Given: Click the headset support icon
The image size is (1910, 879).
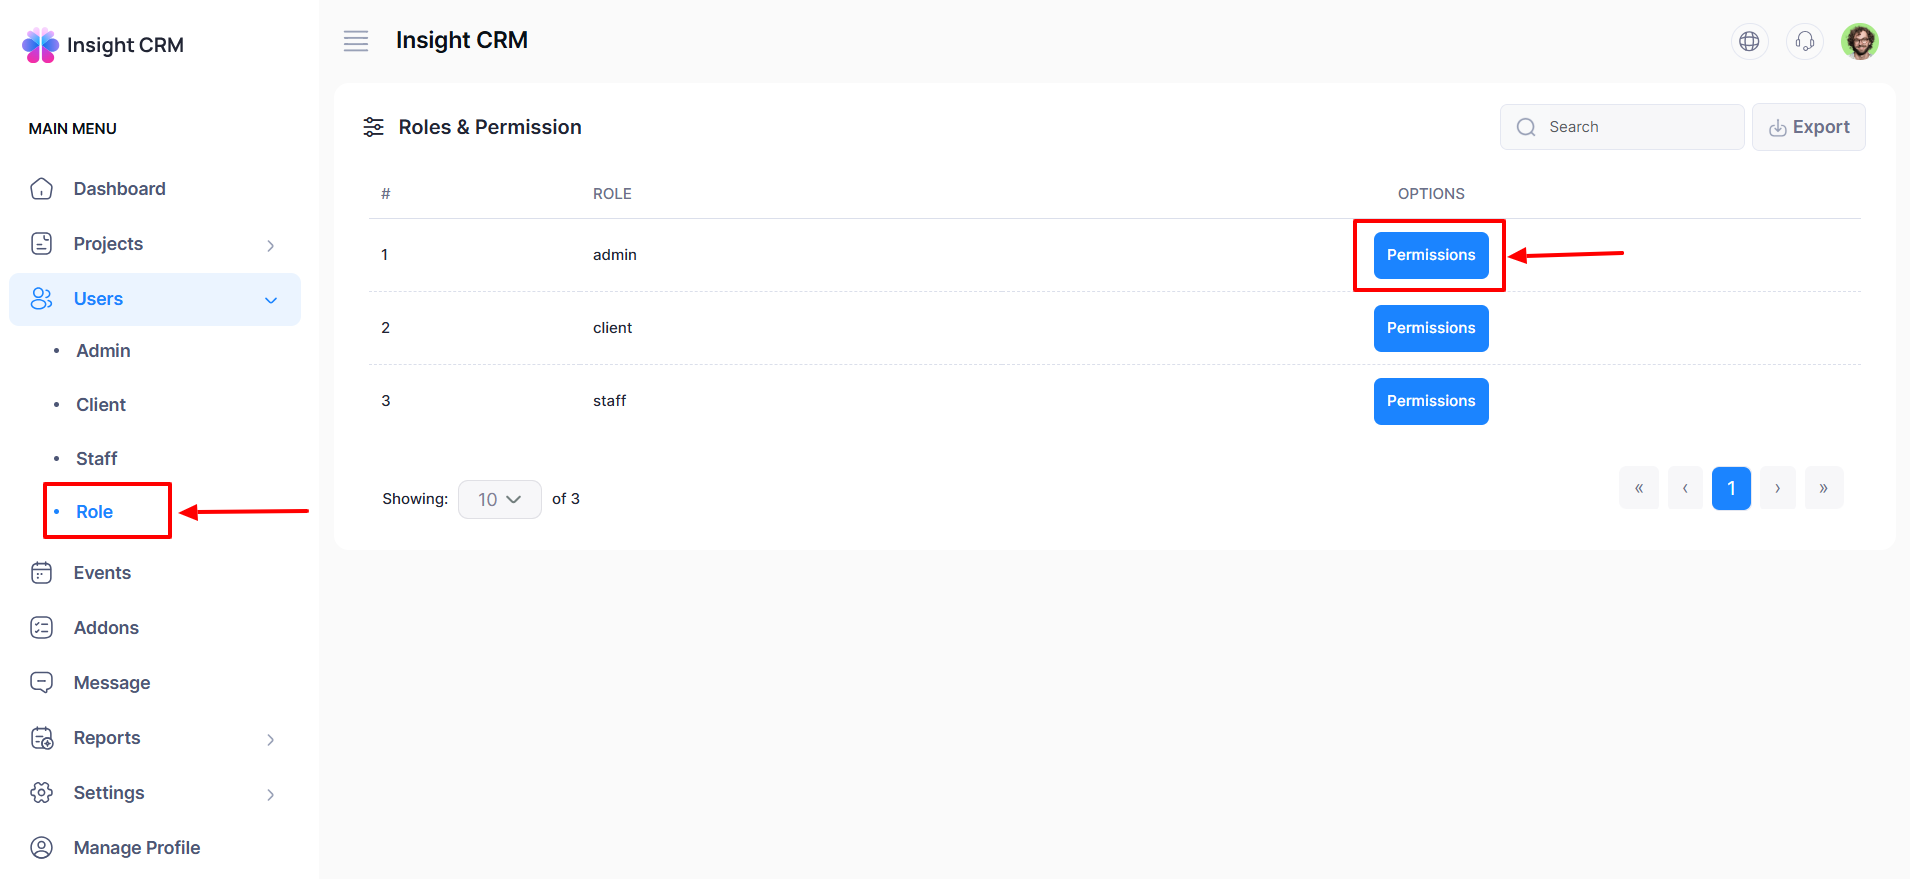Looking at the screenshot, I should [x=1804, y=41].
